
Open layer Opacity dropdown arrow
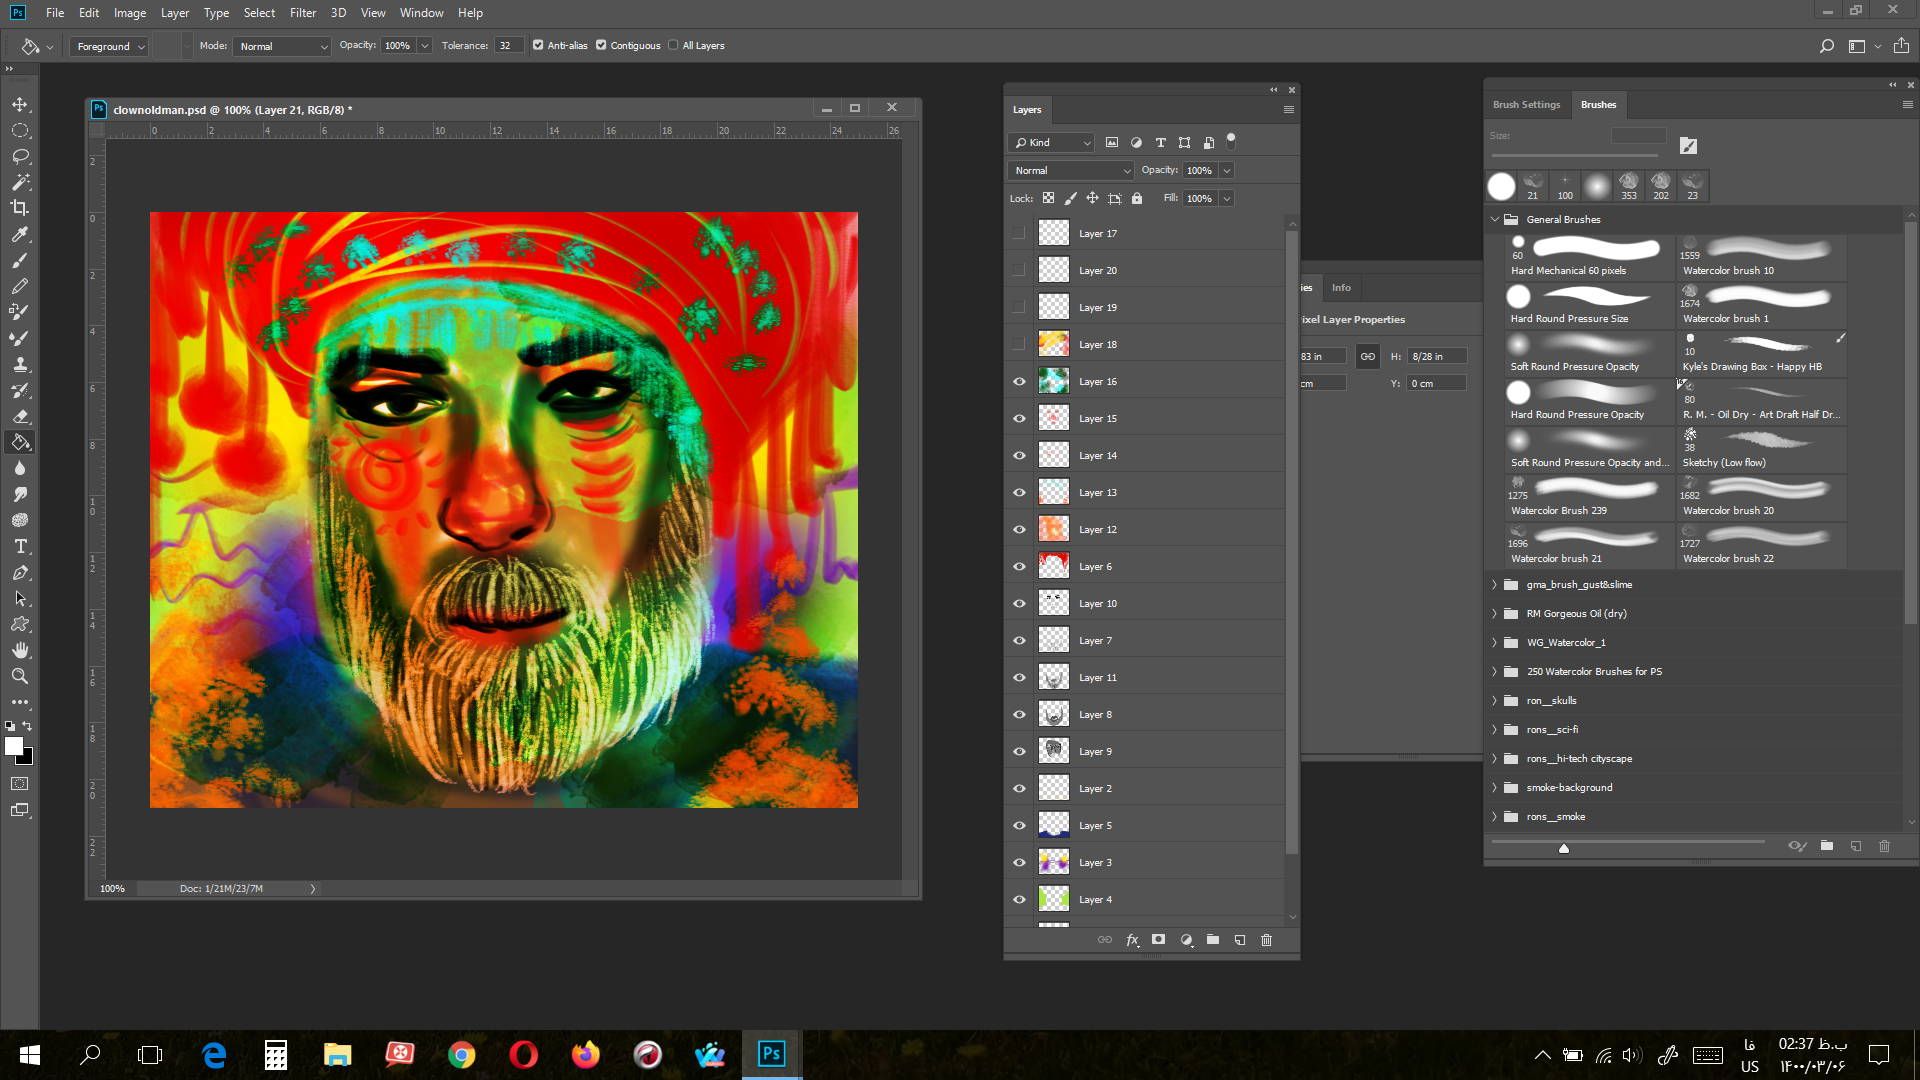tap(1227, 171)
